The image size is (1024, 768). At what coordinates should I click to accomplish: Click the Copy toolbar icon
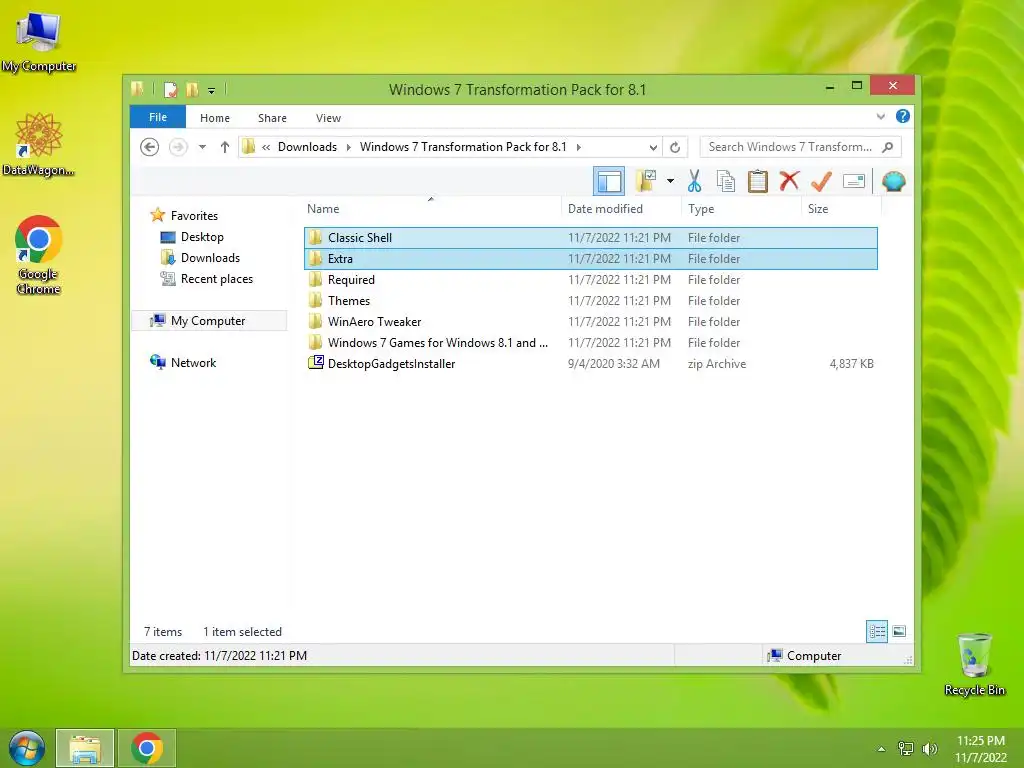pyautogui.click(x=726, y=181)
